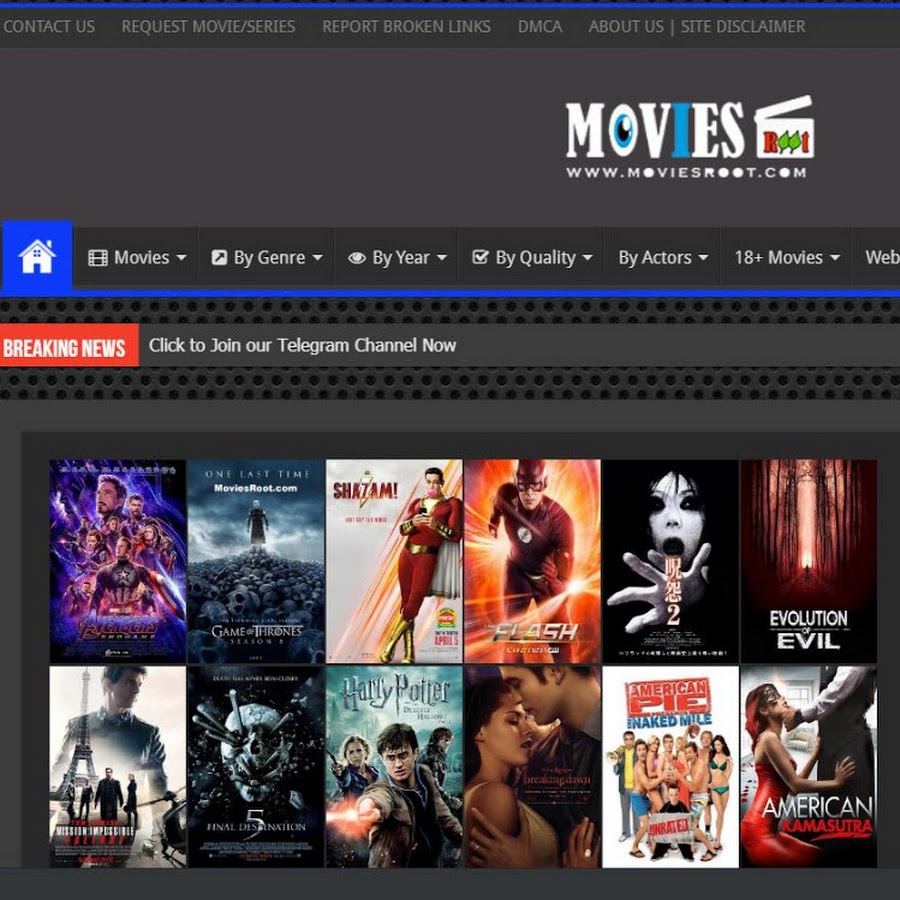This screenshot has height=900, width=900.
Task: Choose the Shazam movie poster
Action: 394,560
